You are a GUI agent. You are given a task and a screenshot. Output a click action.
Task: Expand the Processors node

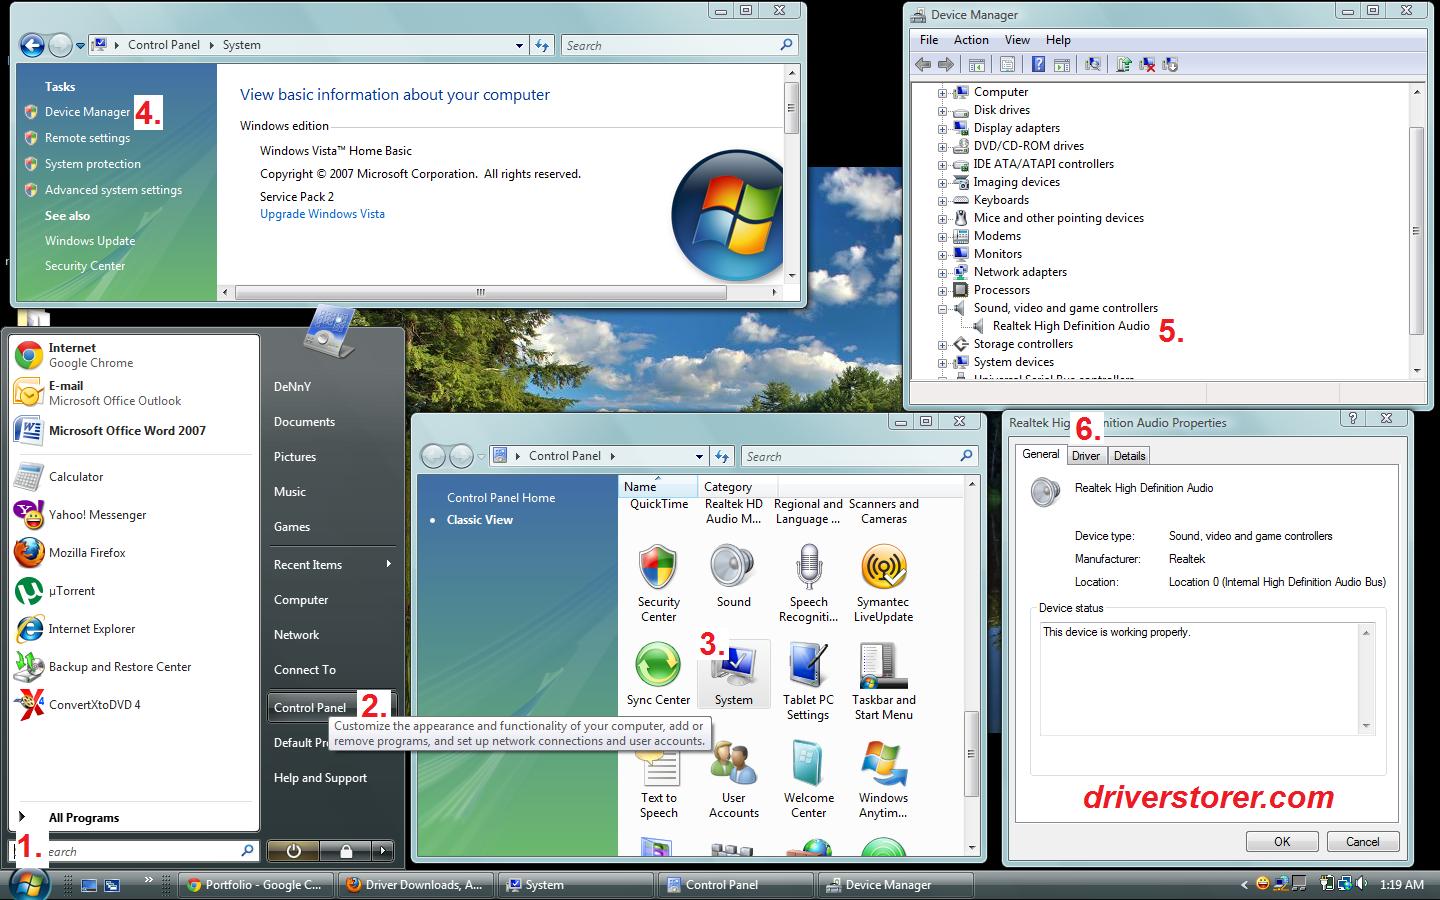coord(942,290)
